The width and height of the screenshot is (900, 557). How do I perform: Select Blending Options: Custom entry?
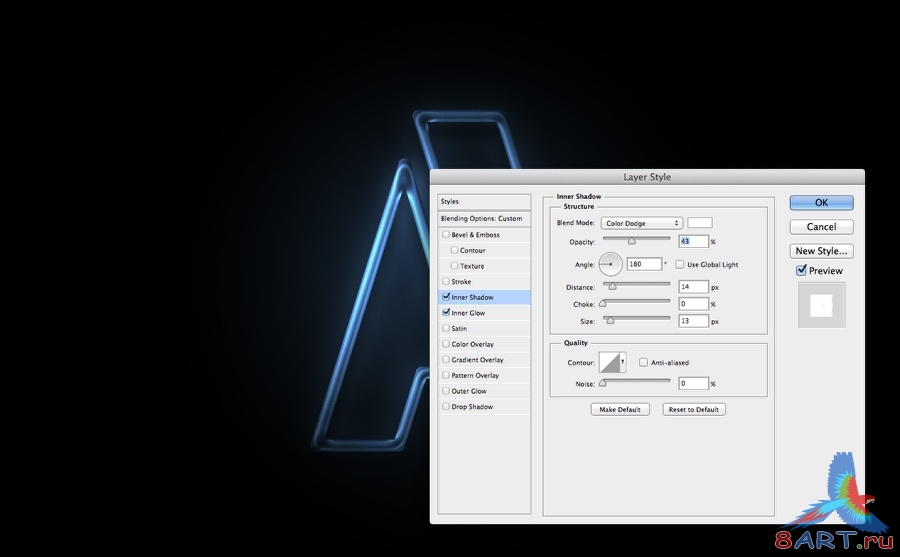pos(484,218)
